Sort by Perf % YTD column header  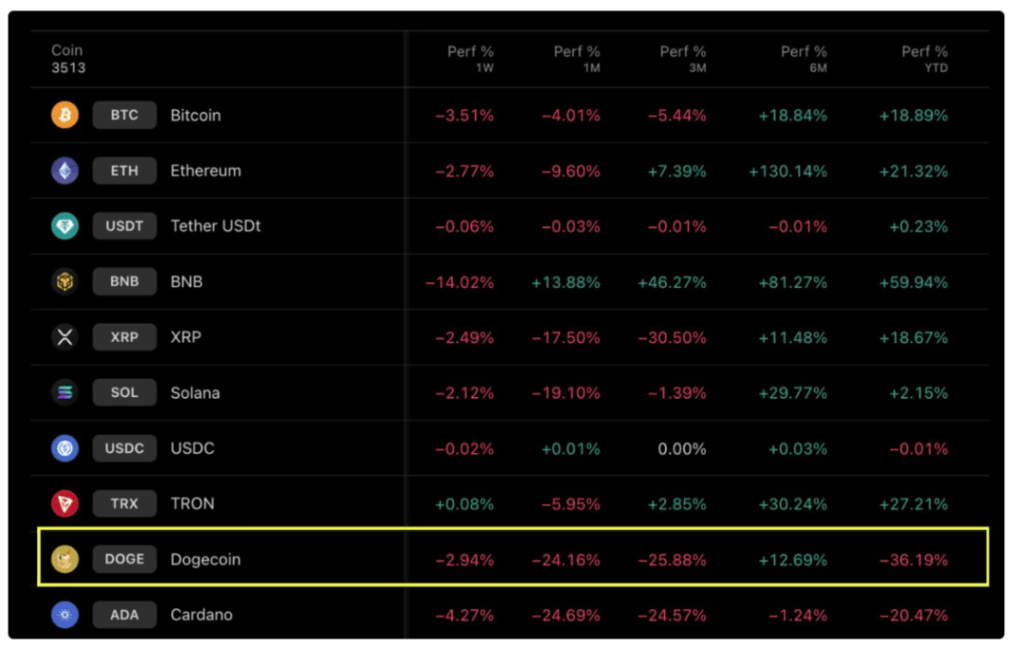coord(924,59)
